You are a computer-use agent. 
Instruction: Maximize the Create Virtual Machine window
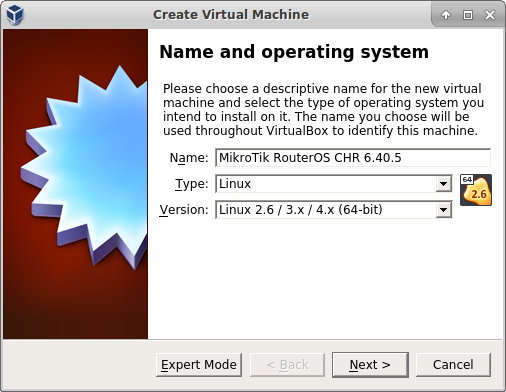point(468,15)
